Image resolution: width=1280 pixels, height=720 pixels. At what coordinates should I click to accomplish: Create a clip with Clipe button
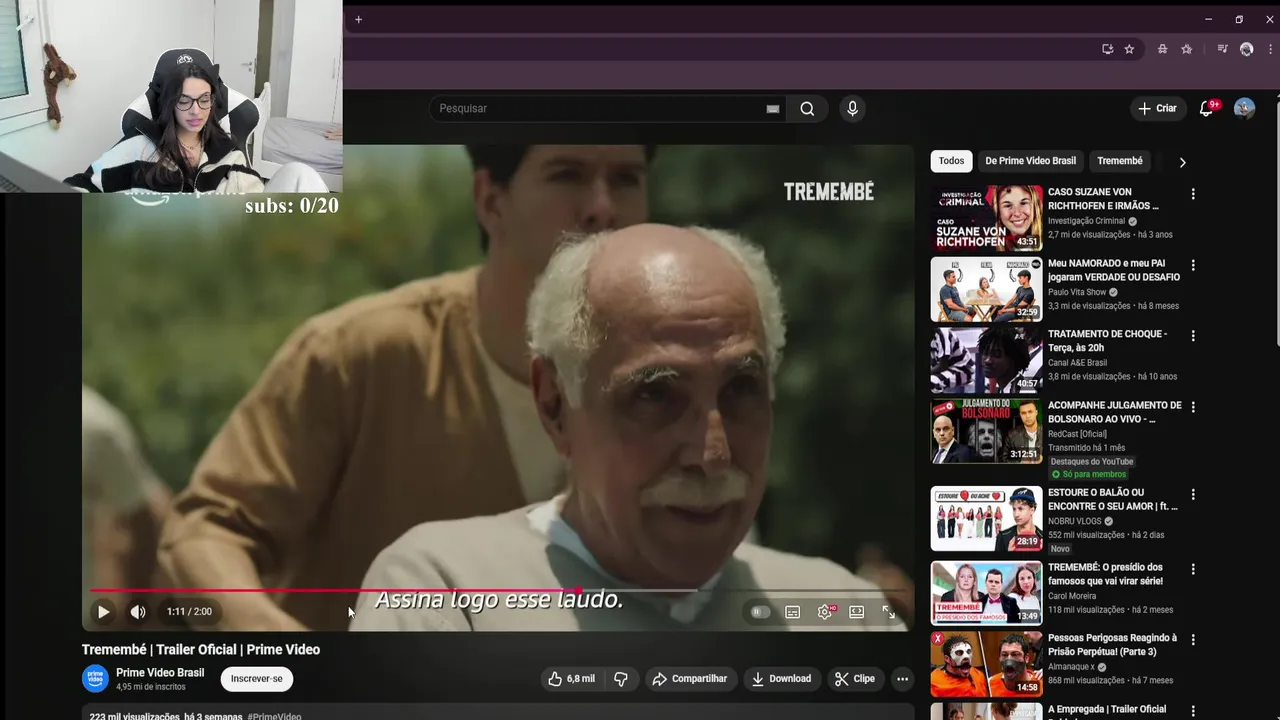[855, 678]
